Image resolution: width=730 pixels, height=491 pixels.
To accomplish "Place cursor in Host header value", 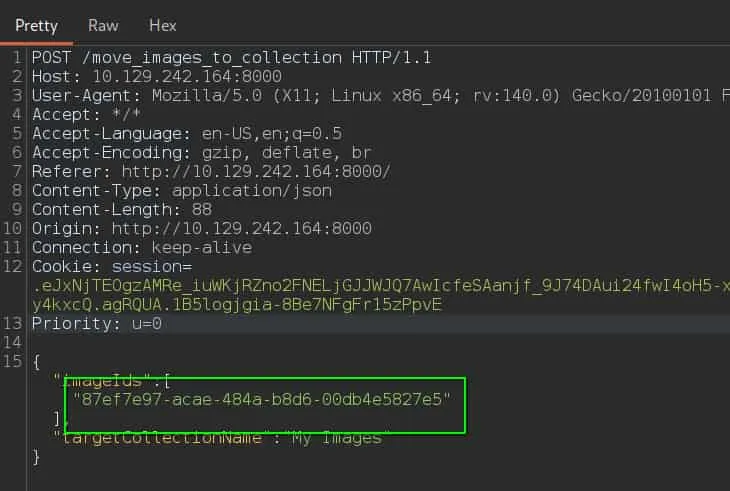I will [x=187, y=76].
